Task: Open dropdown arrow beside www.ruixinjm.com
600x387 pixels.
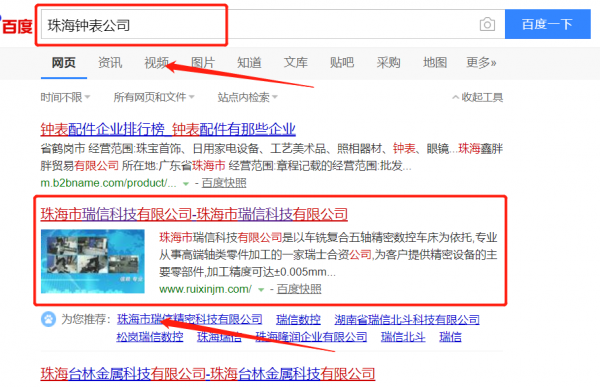Action: (261, 290)
